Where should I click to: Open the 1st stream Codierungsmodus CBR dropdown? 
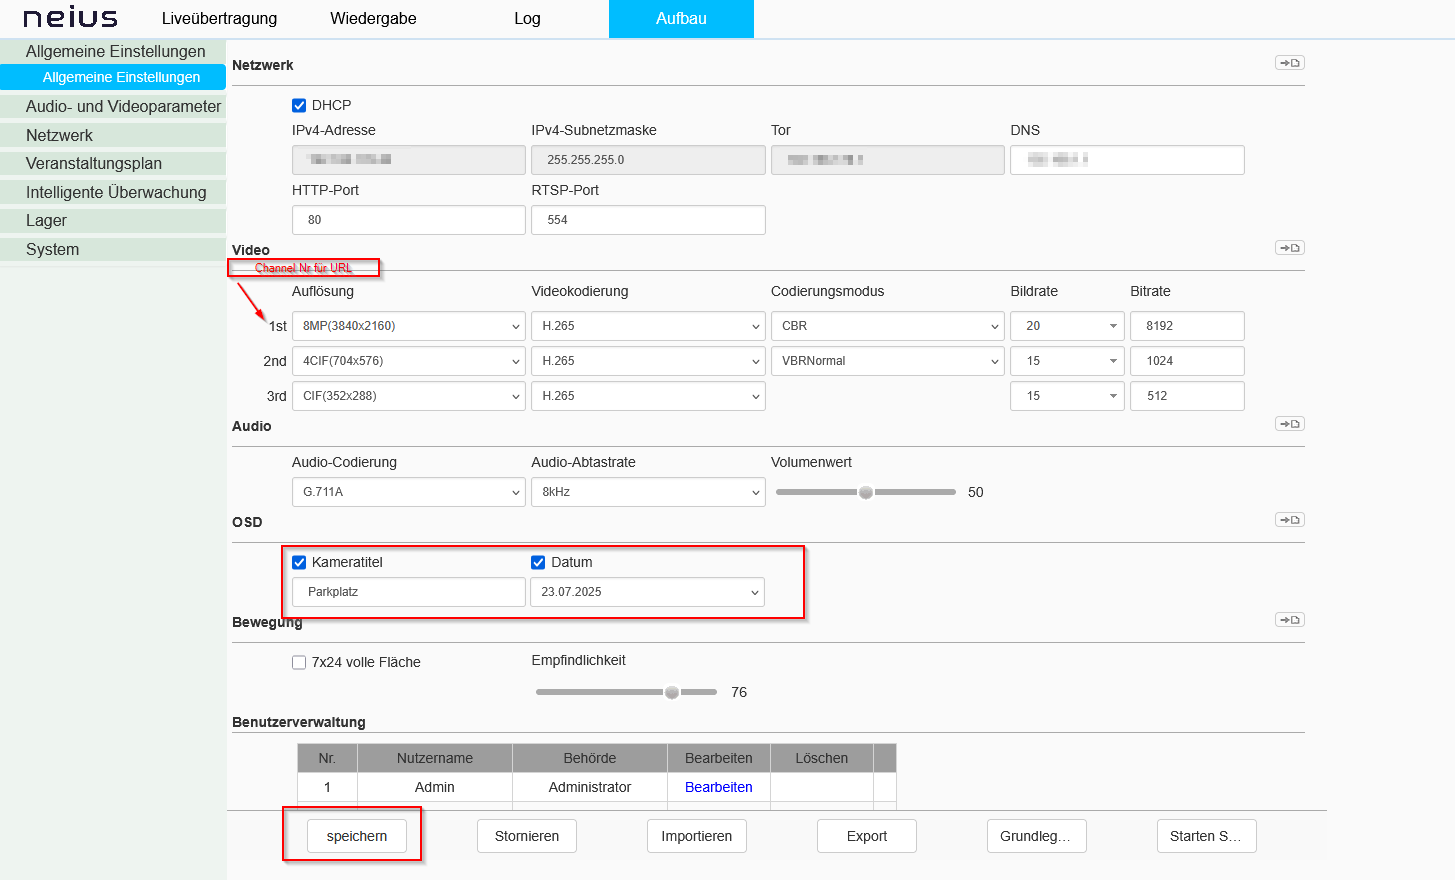(887, 326)
